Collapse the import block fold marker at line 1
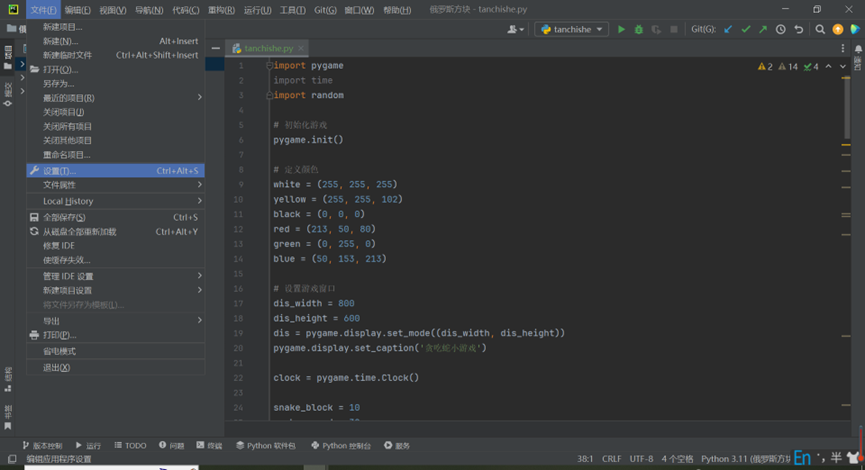This screenshot has height=470, width=865. pos(270,66)
